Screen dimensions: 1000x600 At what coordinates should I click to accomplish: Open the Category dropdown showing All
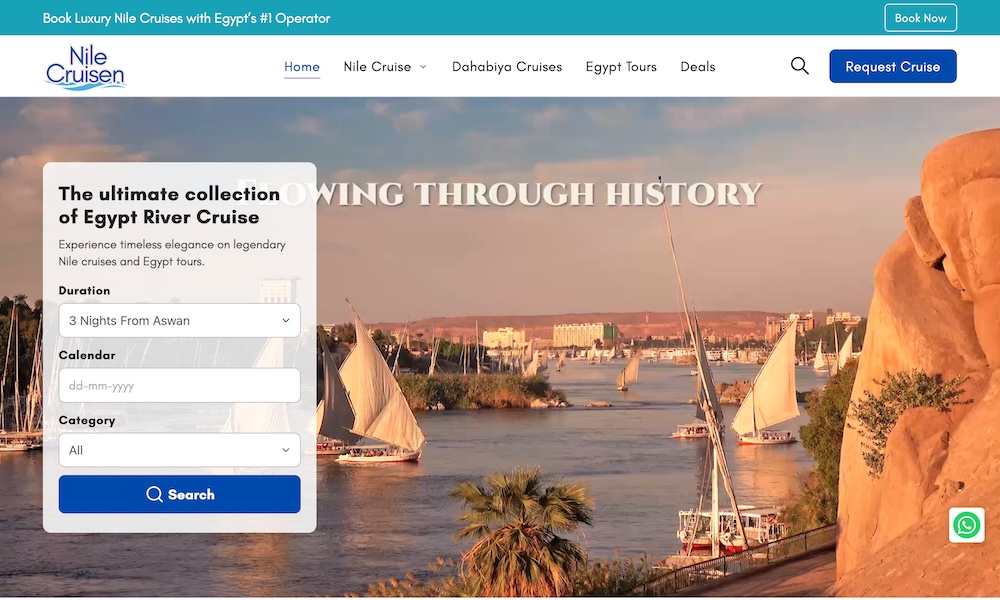[x=179, y=450]
